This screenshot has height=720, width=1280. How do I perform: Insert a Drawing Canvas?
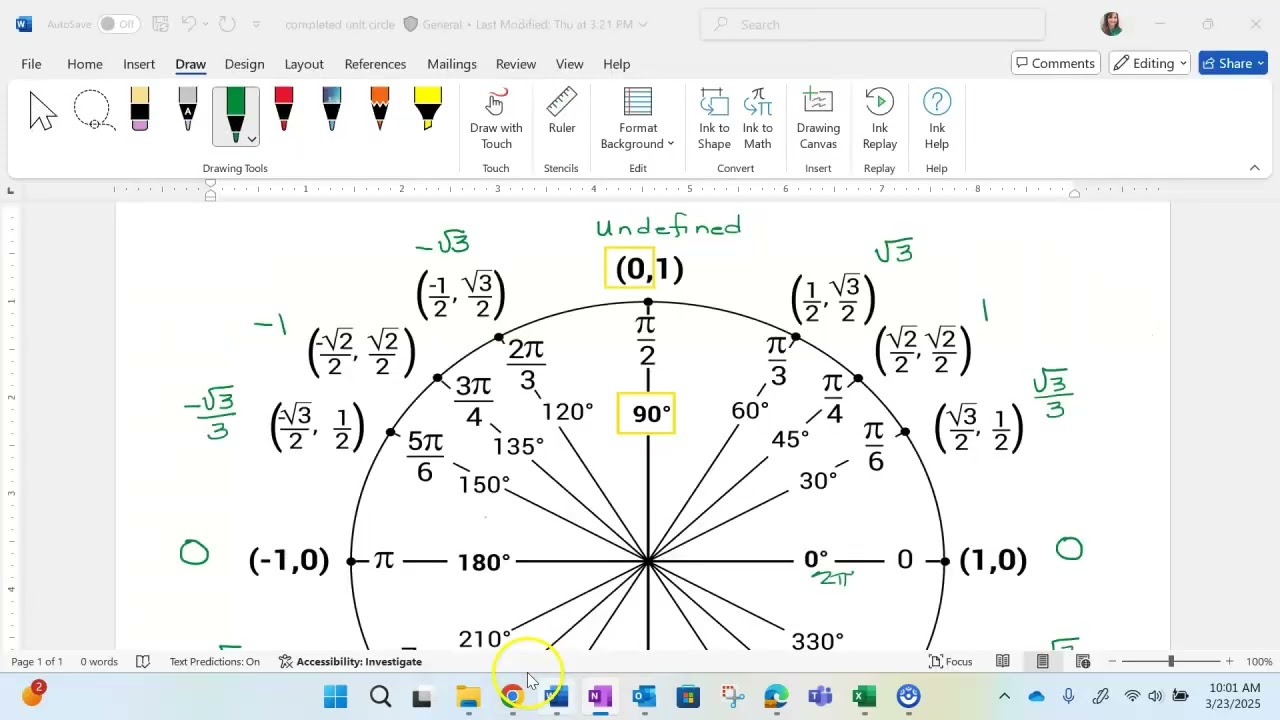[x=818, y=118]
